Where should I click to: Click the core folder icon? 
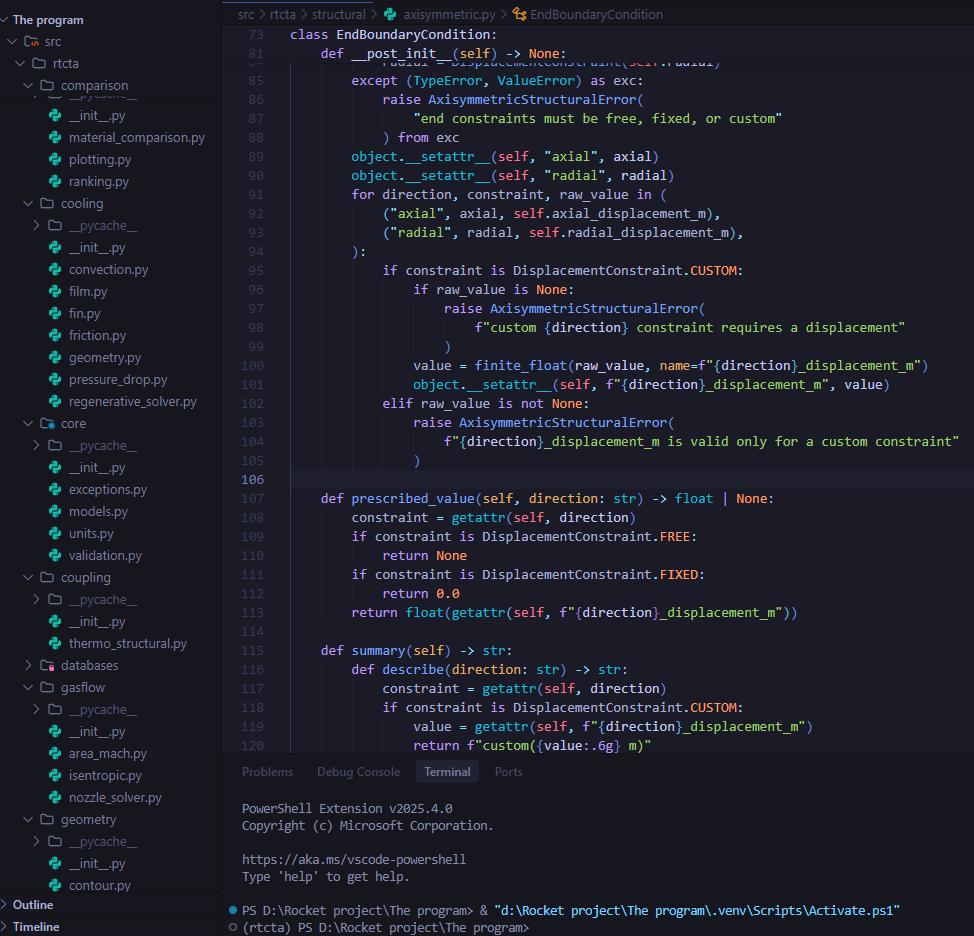(47, 424)
